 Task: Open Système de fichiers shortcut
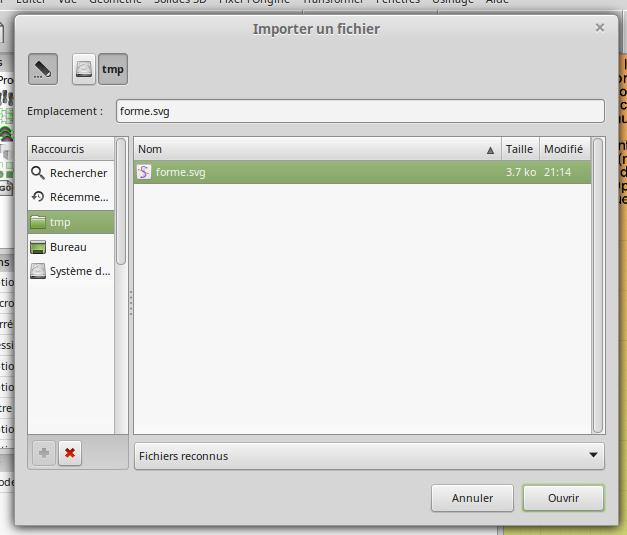(70, 271)
